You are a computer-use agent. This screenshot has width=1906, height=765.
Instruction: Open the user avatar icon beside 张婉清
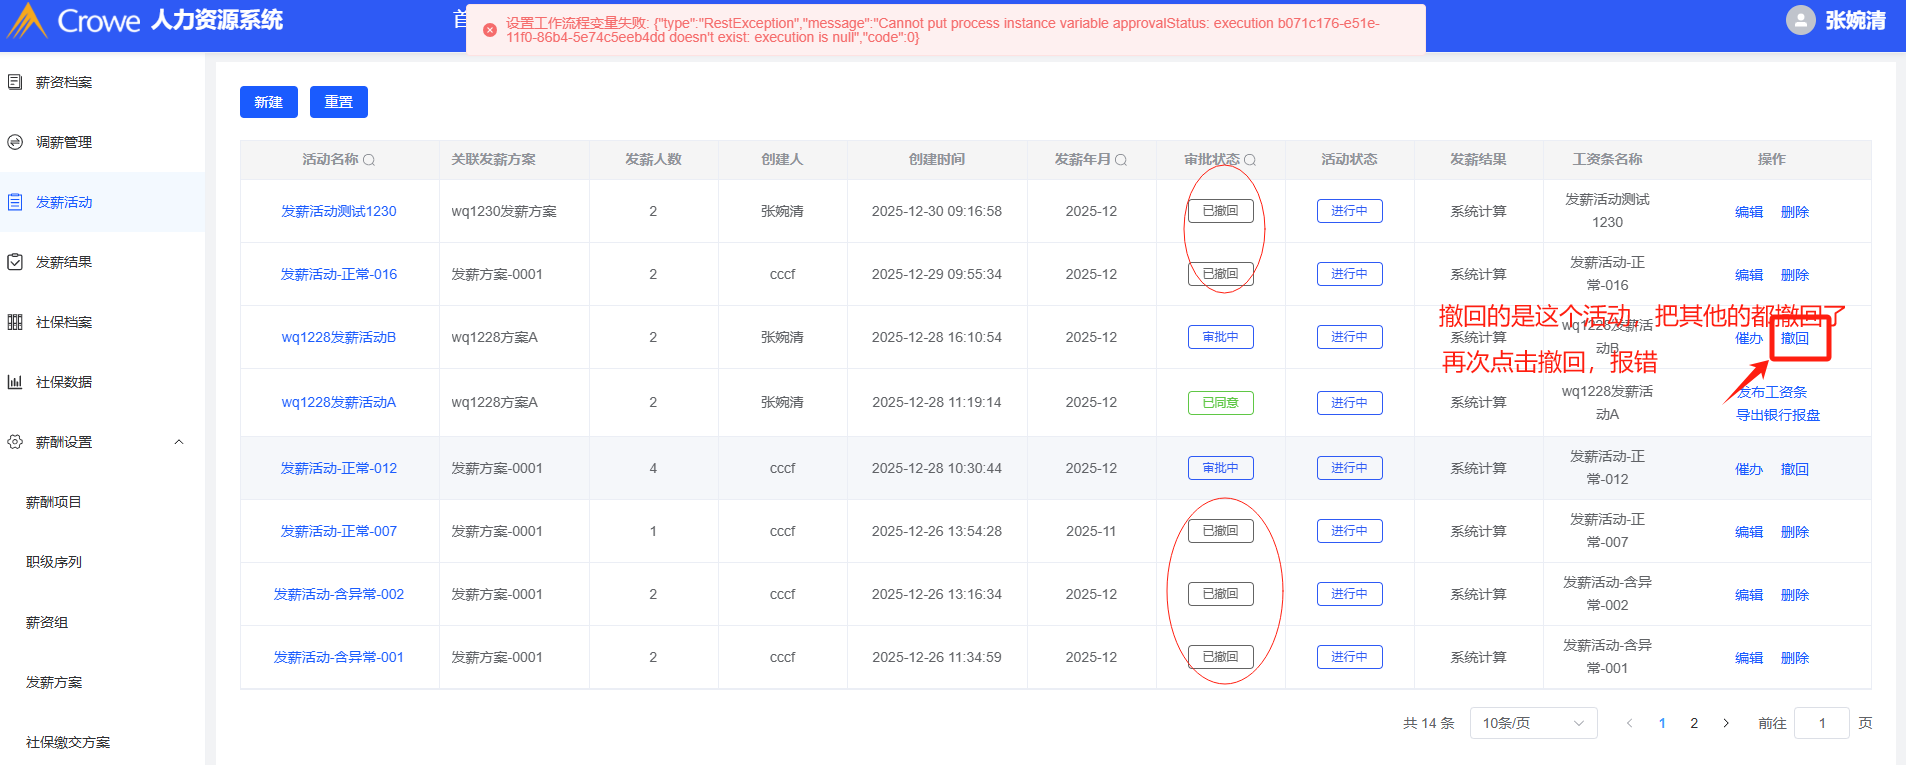click(x=1801, y=20)
